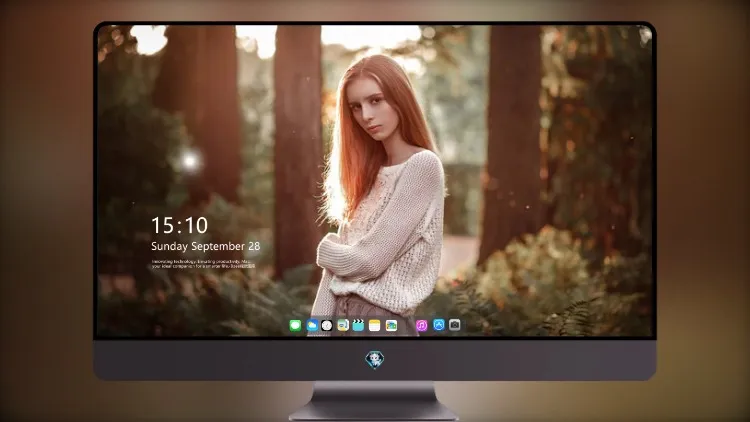Open the blue App Store icon
This screenshot has height=422, width=750.
[439, 325]
